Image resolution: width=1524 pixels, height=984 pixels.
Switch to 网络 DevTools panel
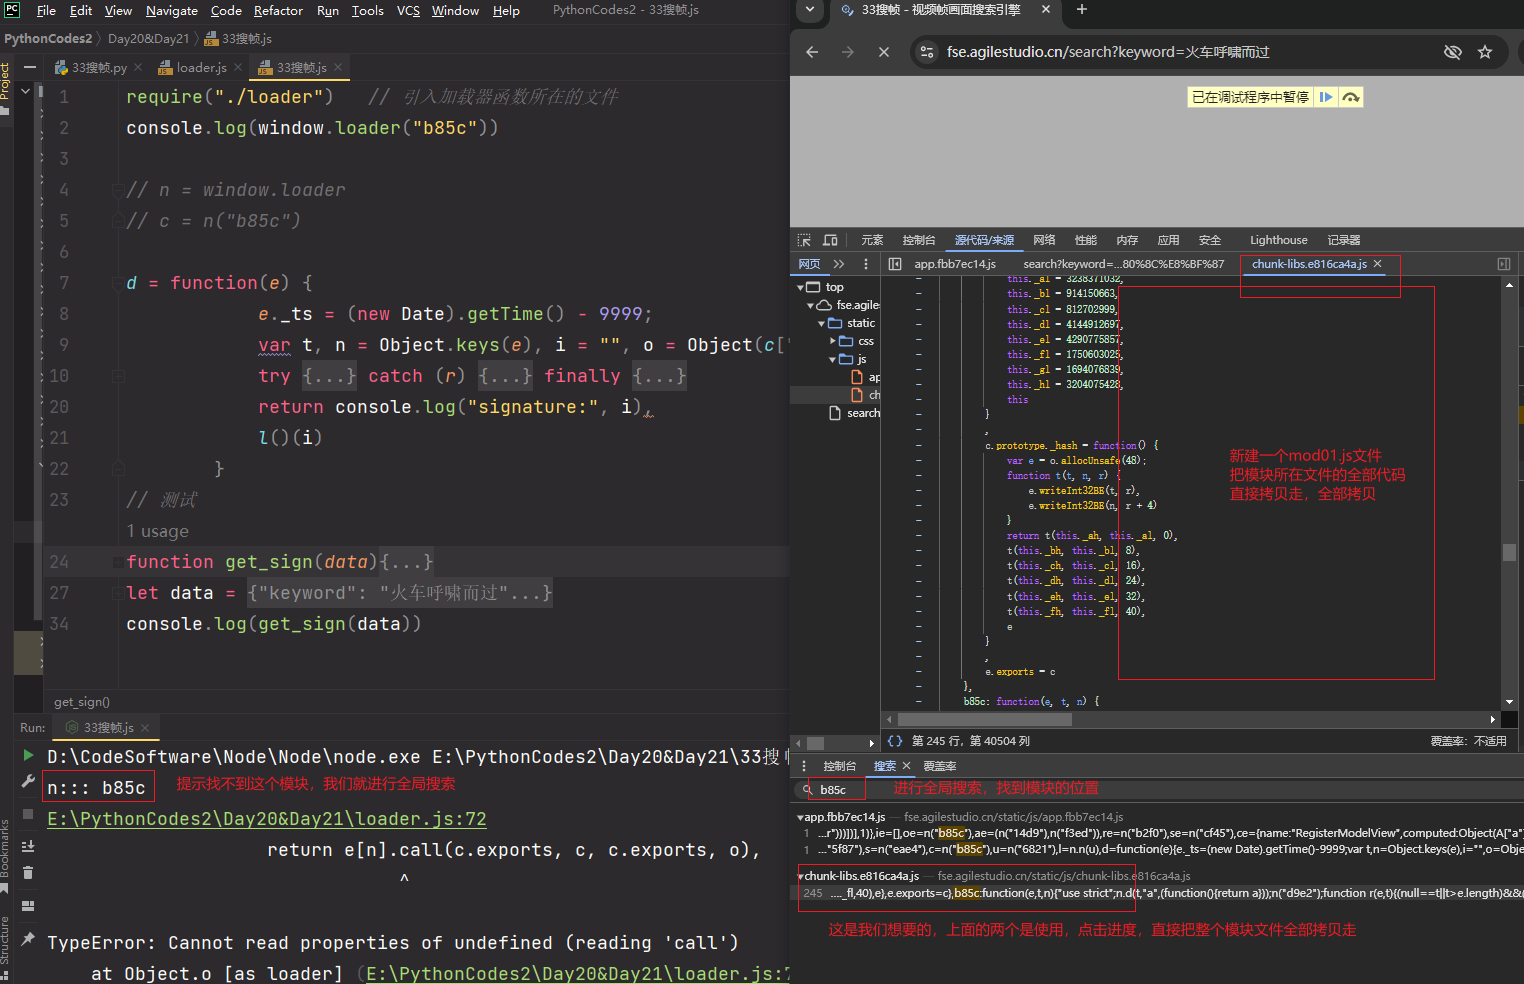(x=1044, y=240)
